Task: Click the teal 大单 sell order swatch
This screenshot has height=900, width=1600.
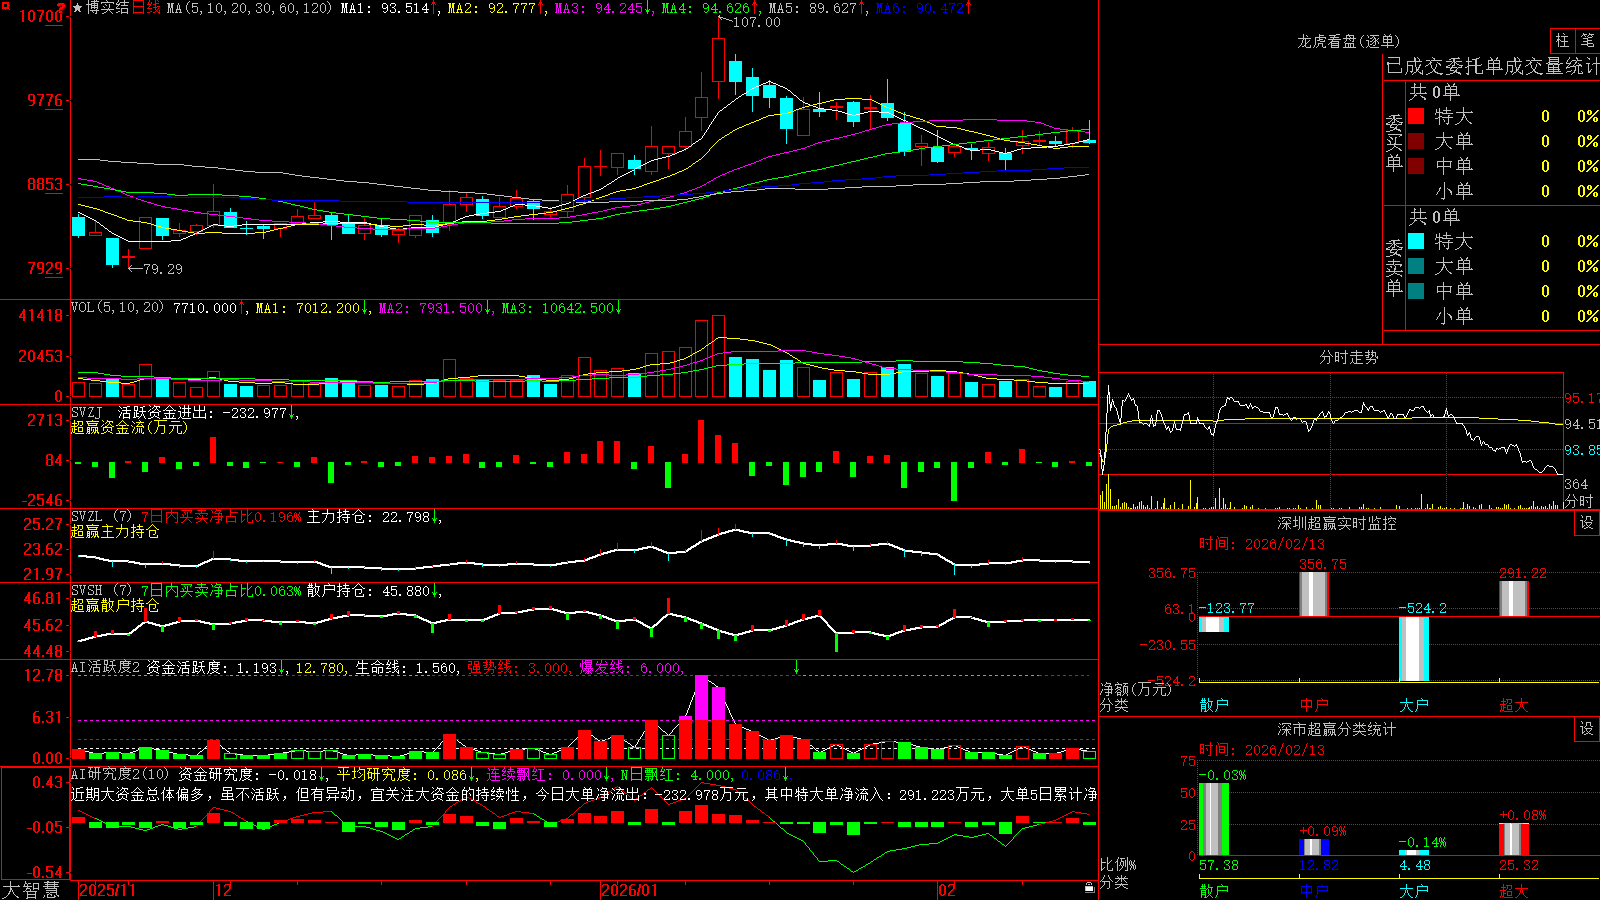Action: (x=1416, y=266)
